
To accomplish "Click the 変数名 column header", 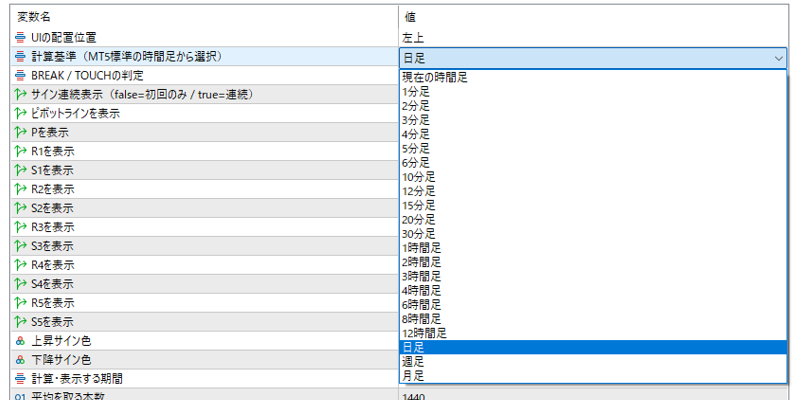I will 34,17.
